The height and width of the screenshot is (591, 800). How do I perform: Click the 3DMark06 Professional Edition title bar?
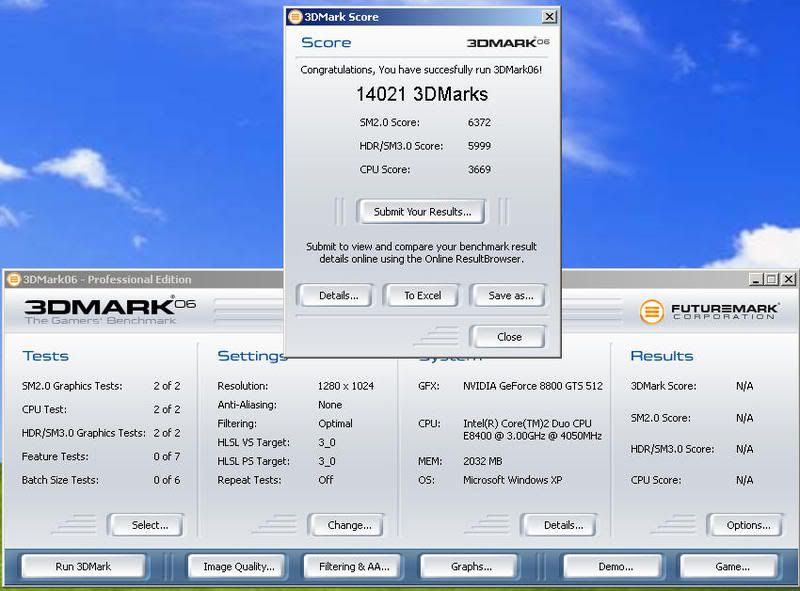point(143,279)
